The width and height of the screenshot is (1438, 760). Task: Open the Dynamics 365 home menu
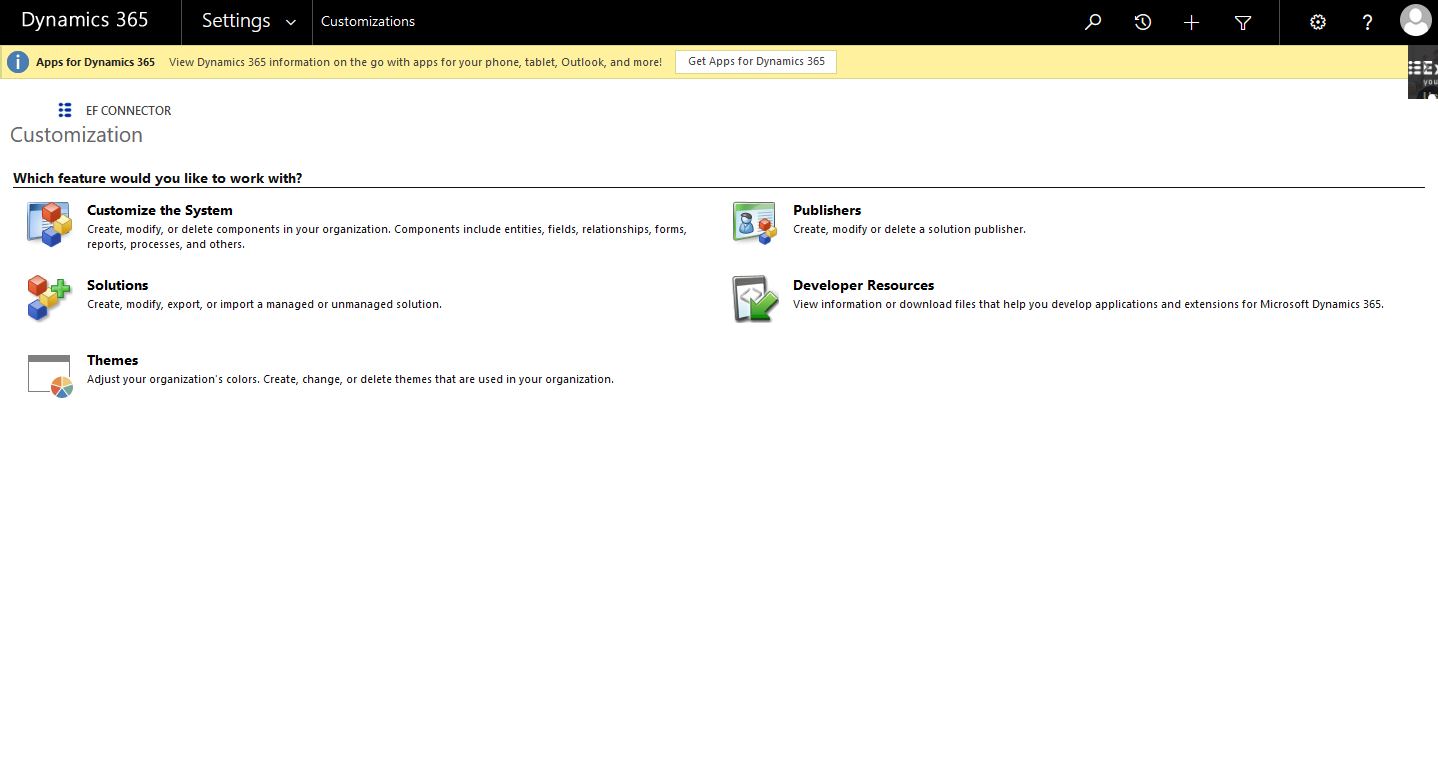tap(84, 20)
